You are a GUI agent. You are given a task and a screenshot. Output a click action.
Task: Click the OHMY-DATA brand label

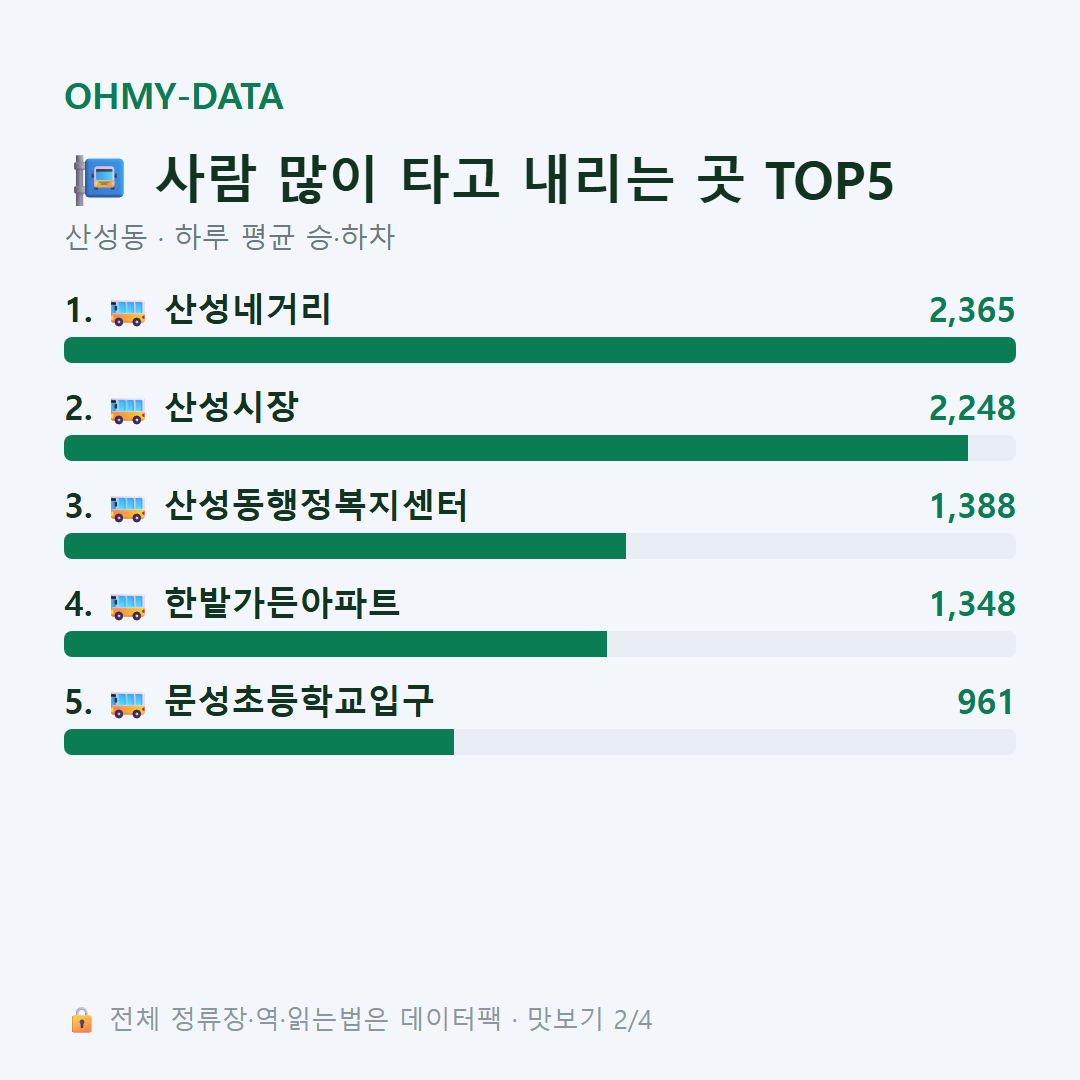pos(174,96)
